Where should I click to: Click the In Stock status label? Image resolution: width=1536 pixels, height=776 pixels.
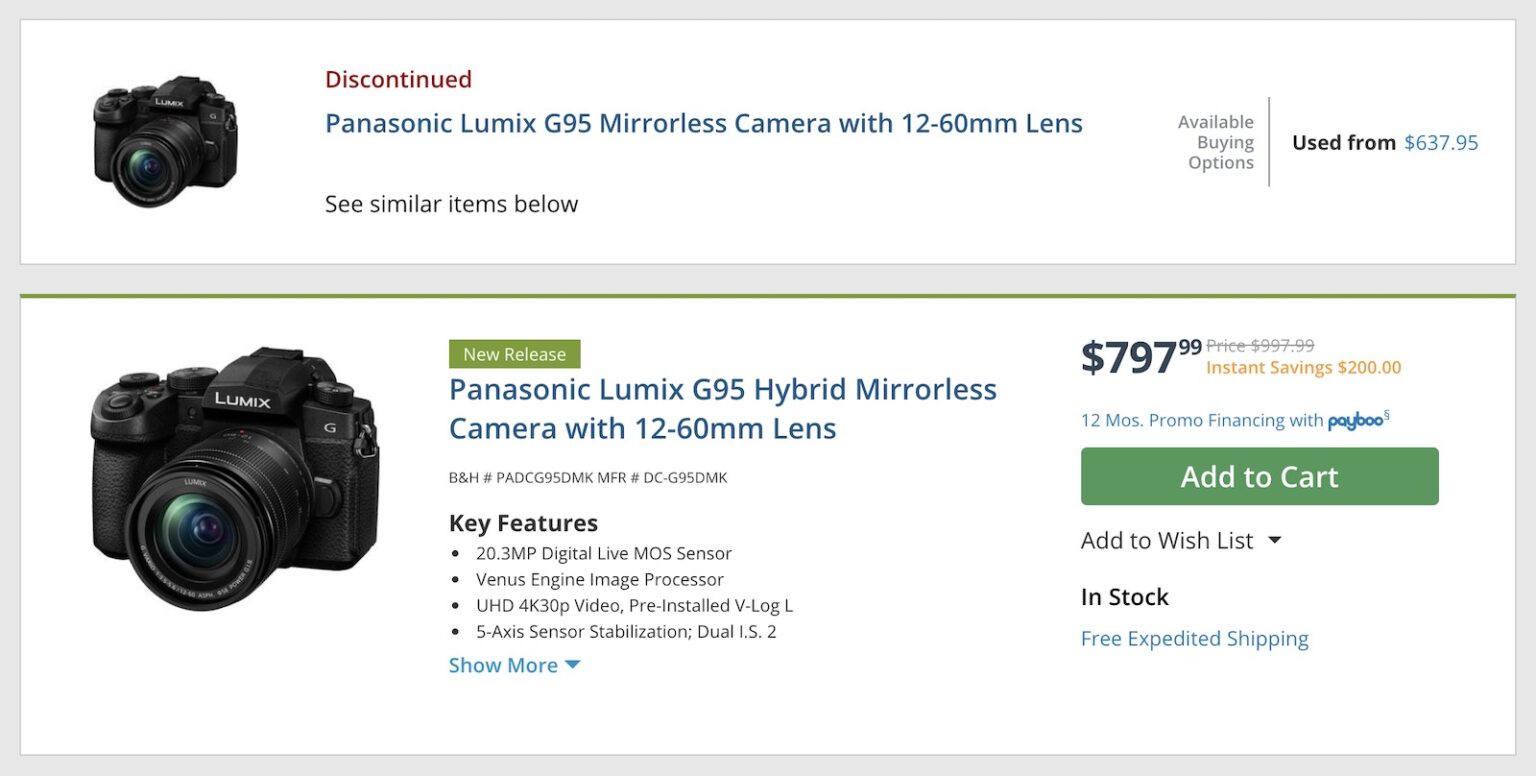tap(1124, 597)
